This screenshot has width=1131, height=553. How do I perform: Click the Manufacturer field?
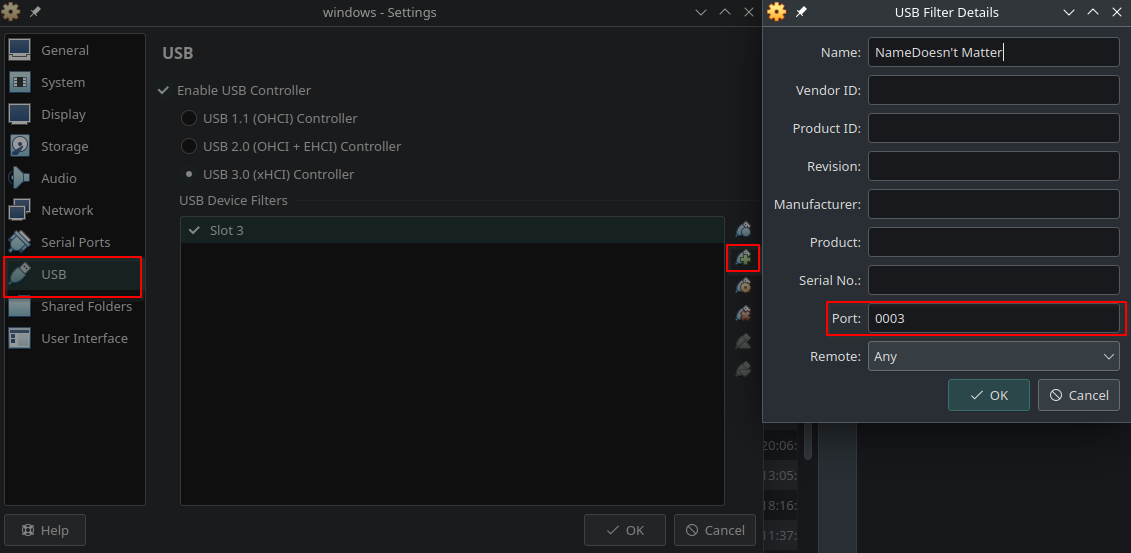coord(993,204)
